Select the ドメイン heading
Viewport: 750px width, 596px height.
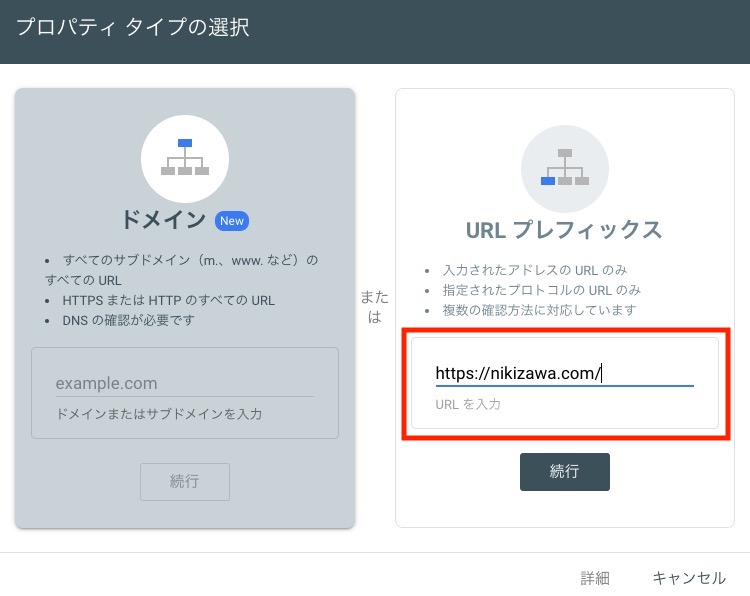[x=164, y=220]
